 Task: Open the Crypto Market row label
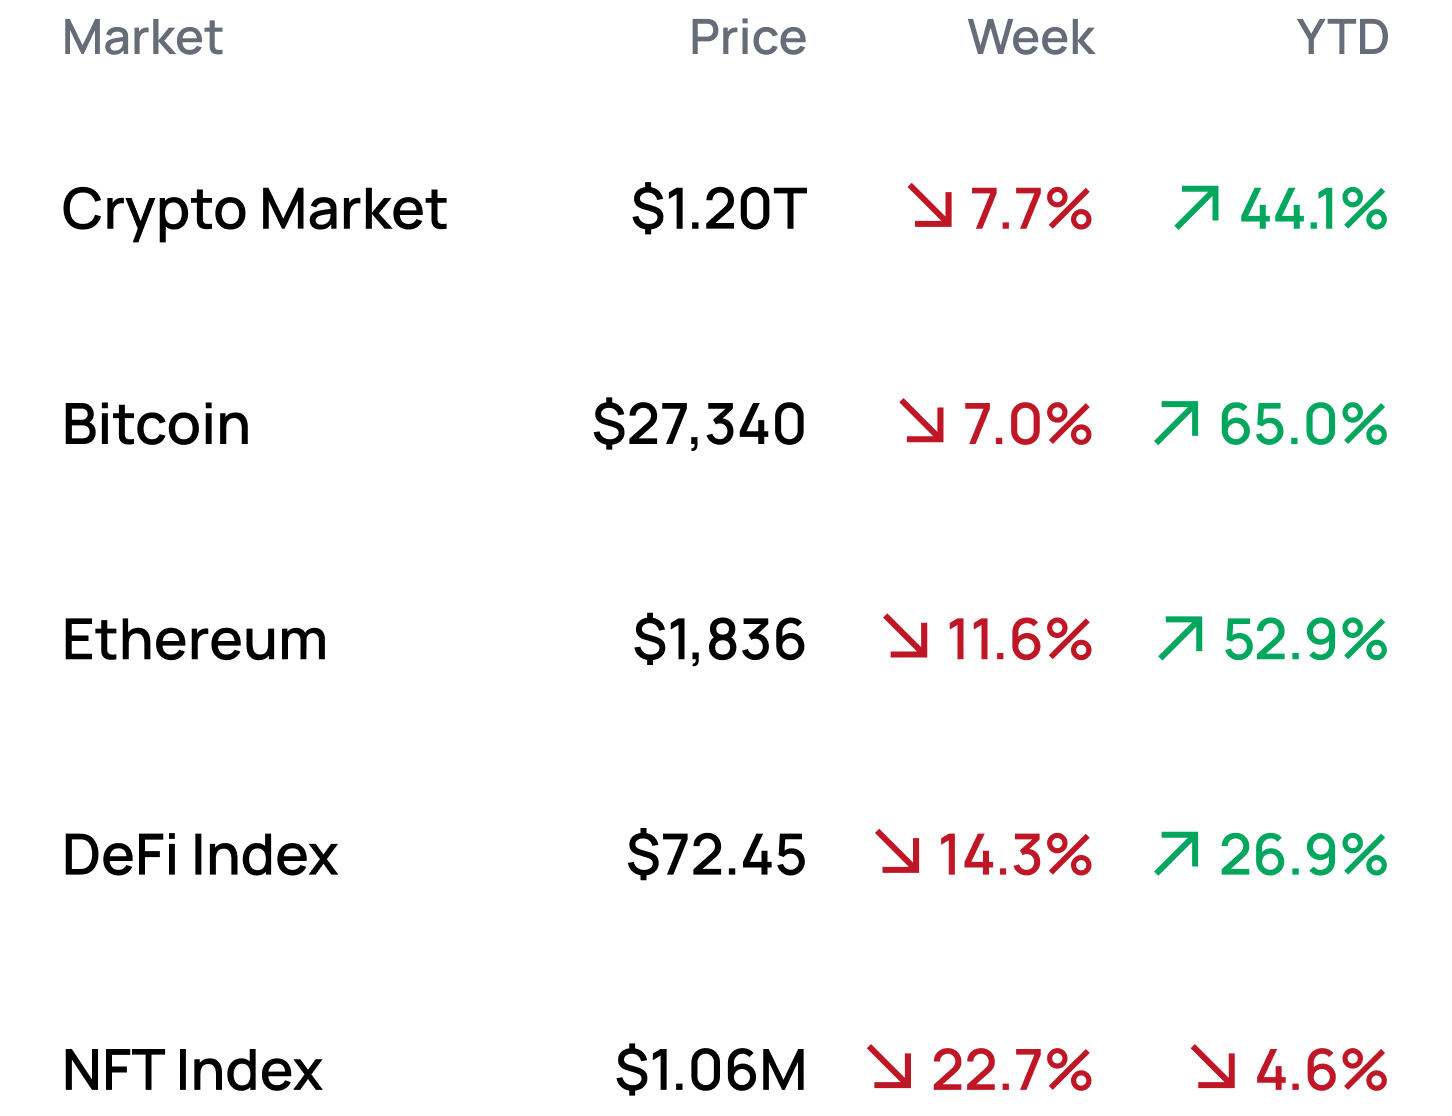pyautogui.click(x=254, y=210)
